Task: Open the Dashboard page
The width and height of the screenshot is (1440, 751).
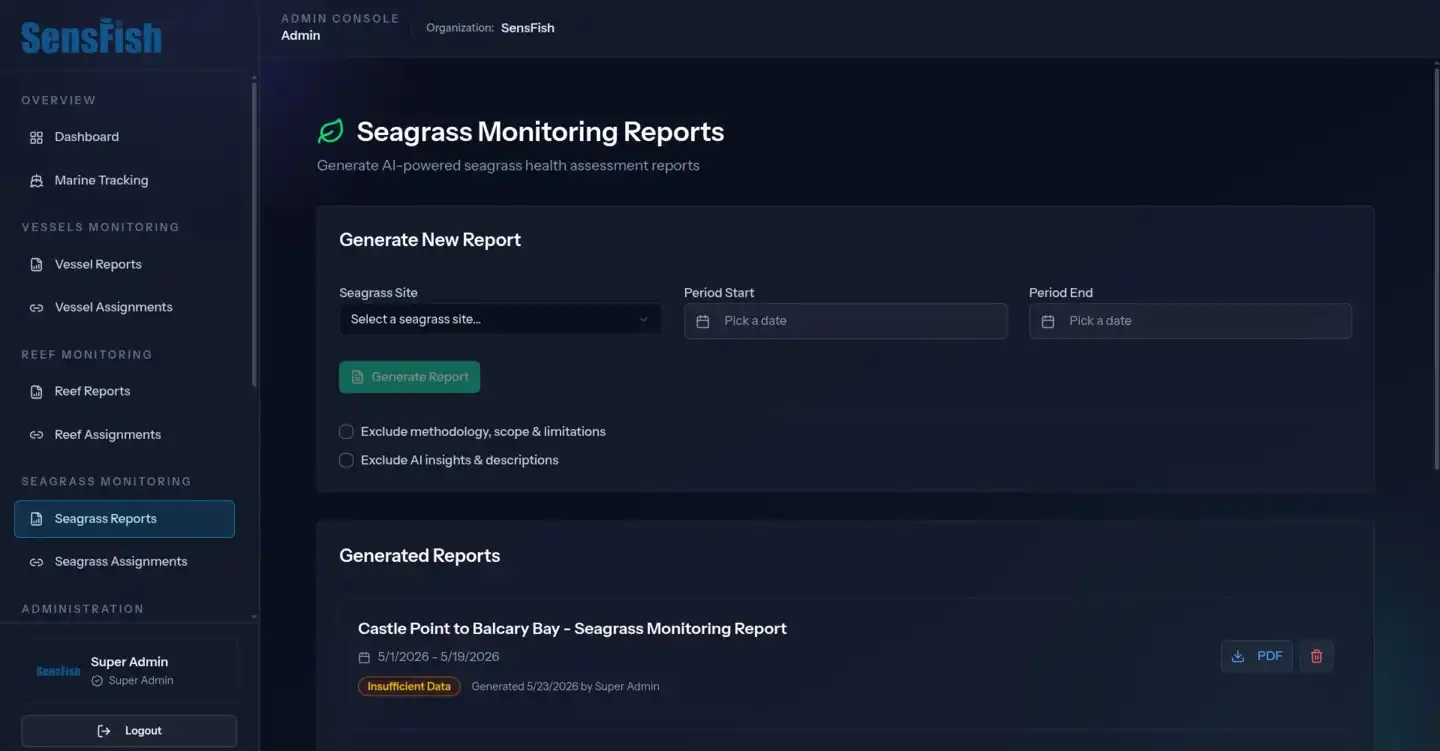Action: point(125,137)
